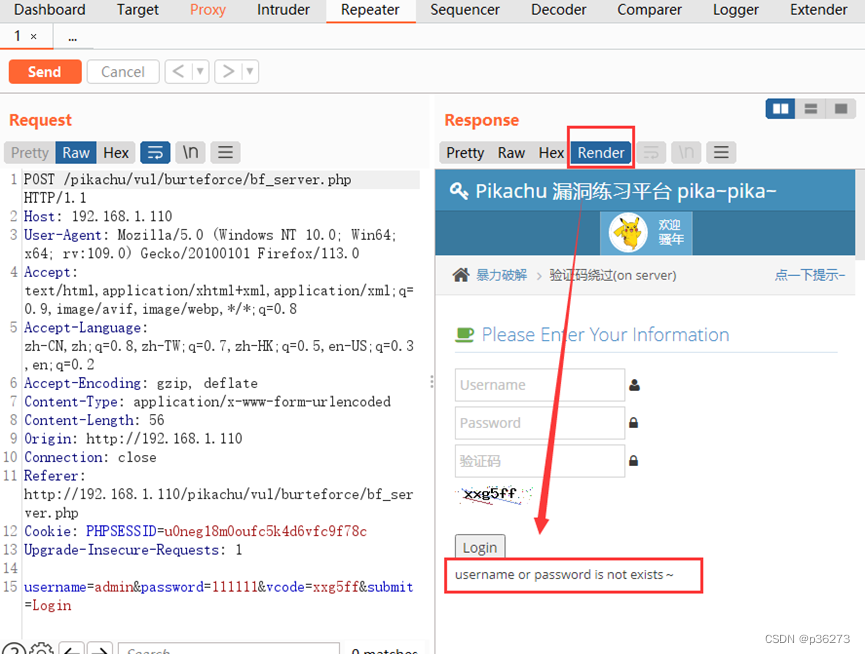This screenshot has width=865, height=654.
Task: Click the user icon beside Username
Action: pyautogui.click(x=634, y=385)
